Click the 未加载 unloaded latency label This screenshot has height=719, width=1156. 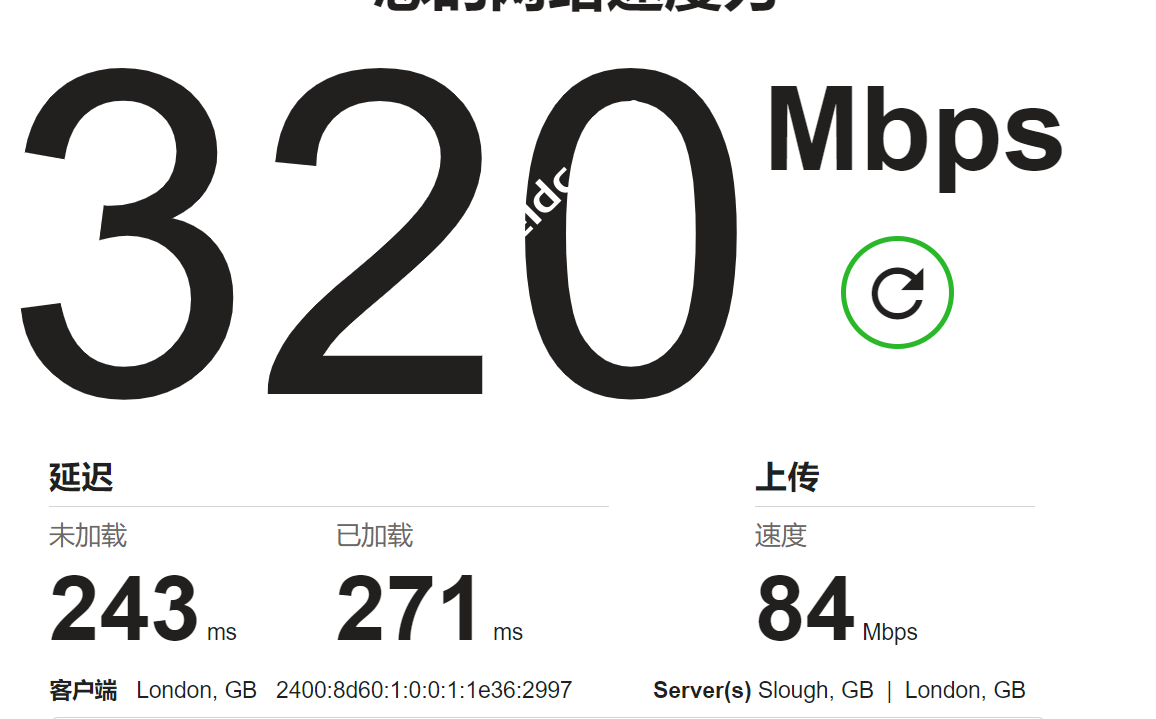(x=88, y=535)
